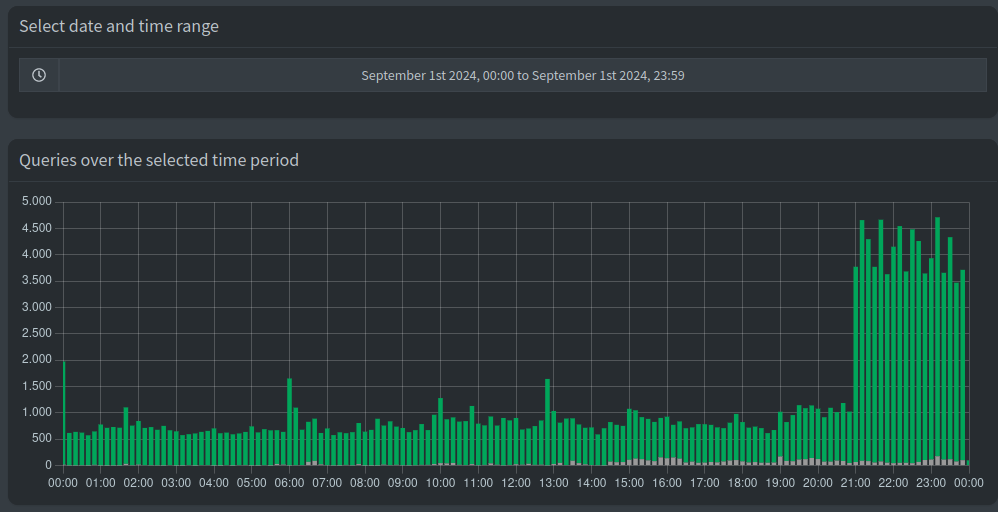This screenshot has height=512, width=998.
Task: Click the 23:00 x-axis label
Action: click(x=931, y=483)
